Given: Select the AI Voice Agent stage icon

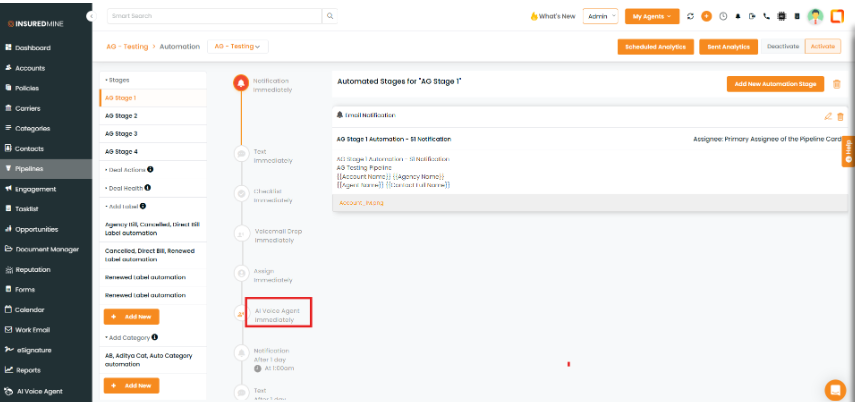Looking at the screenshot, I should [240, 314].
